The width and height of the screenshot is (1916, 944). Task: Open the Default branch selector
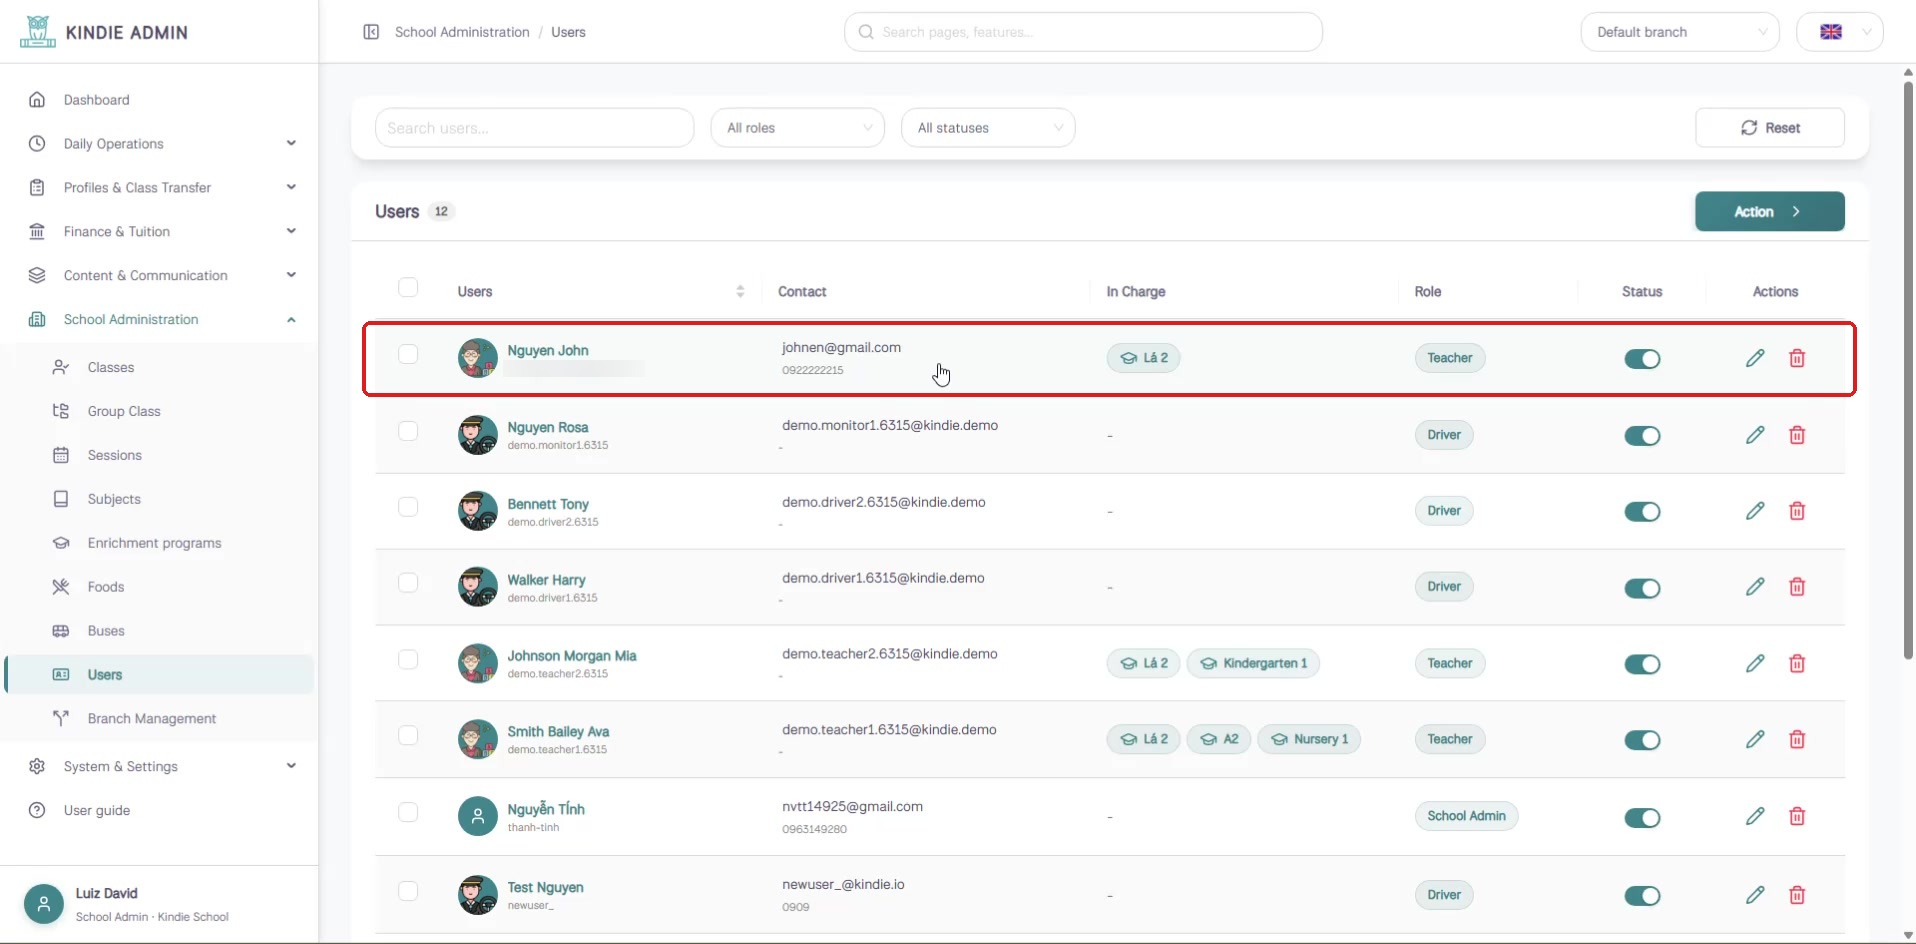pos(1680,32)
